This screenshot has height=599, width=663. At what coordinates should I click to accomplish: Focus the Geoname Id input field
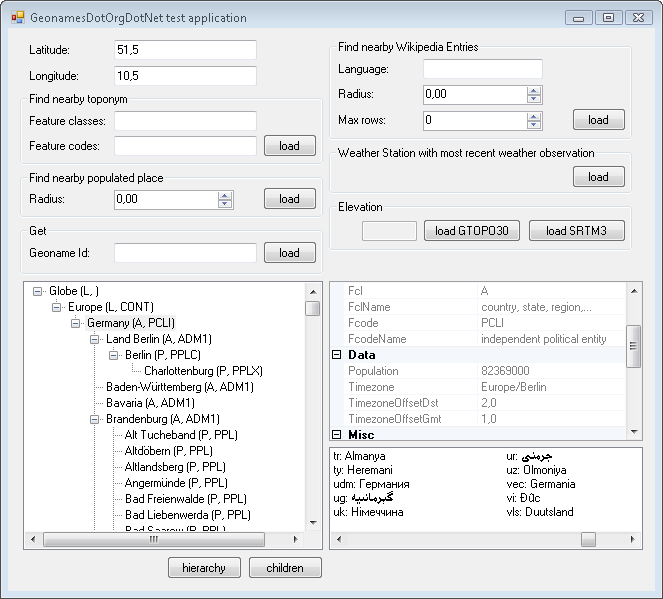[185, 253]
